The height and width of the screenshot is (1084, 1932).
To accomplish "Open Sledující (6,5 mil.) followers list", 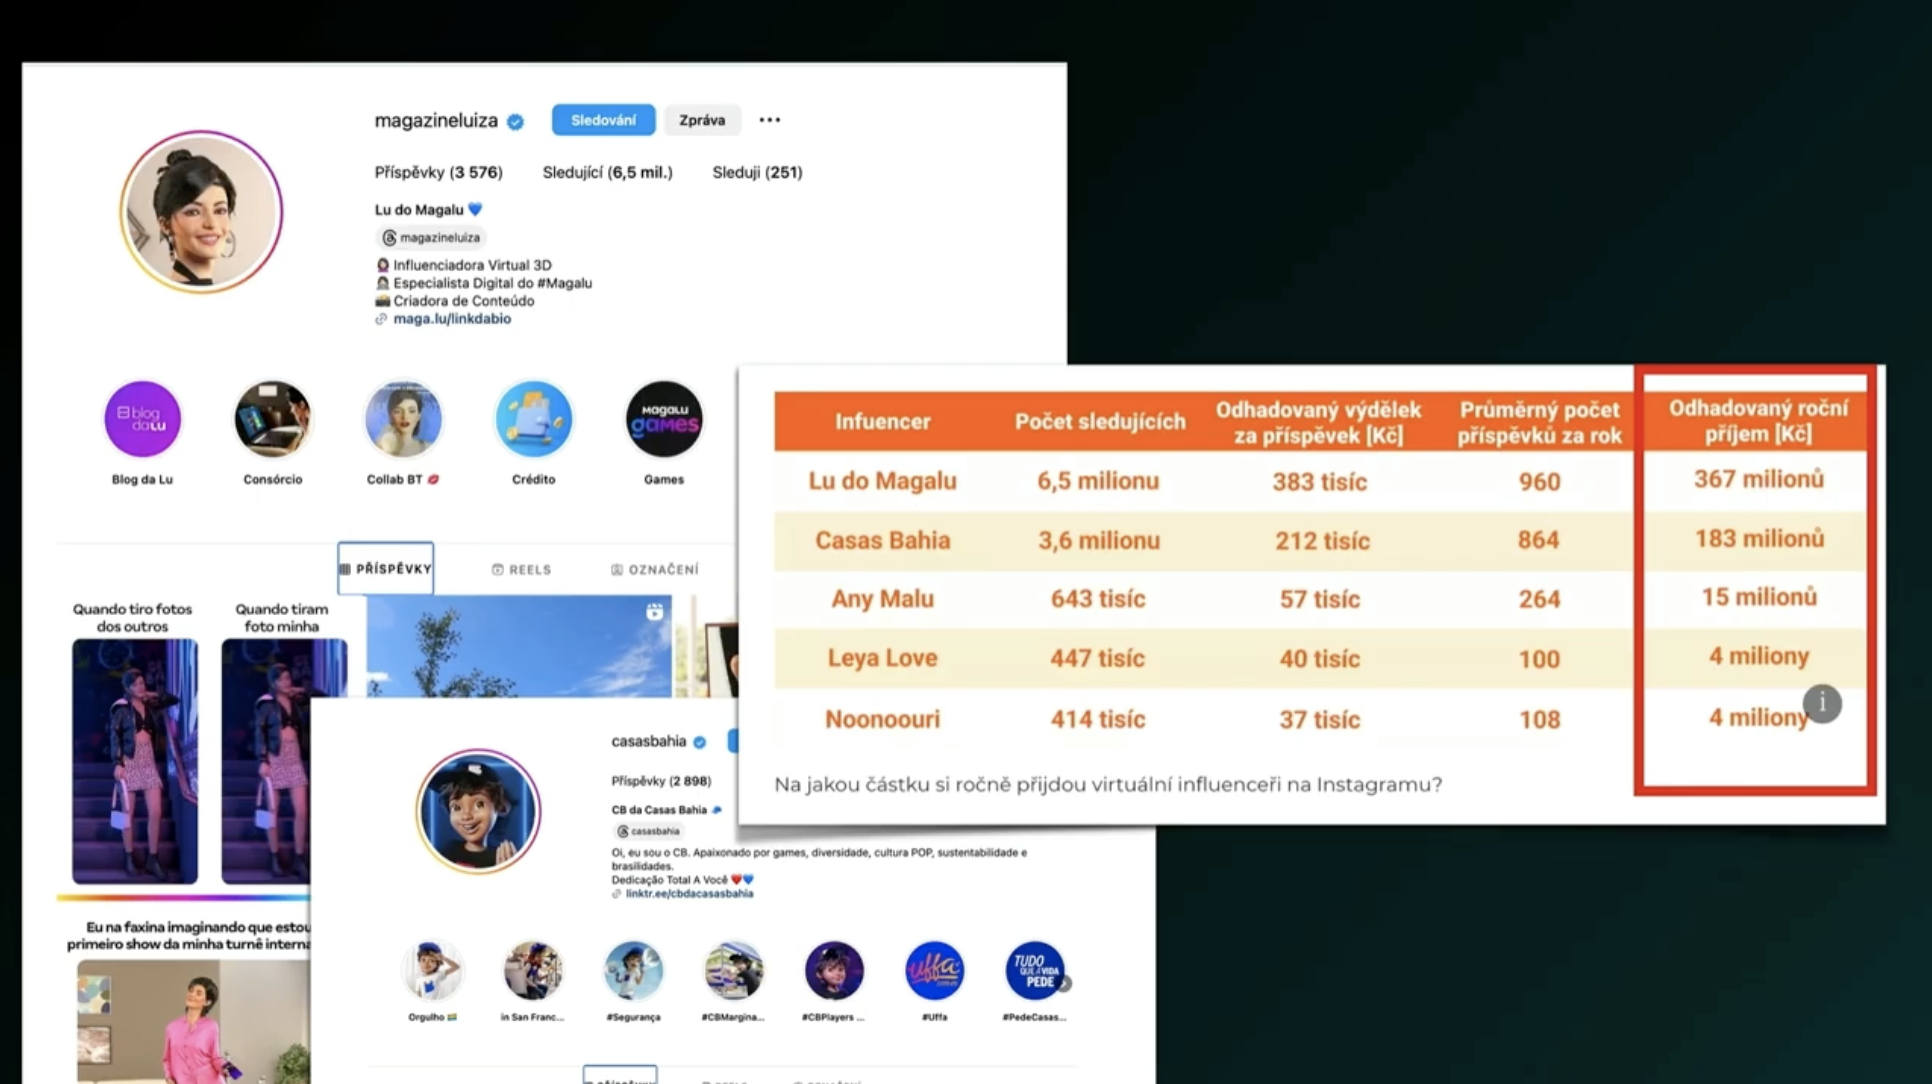I will [607, 172].
